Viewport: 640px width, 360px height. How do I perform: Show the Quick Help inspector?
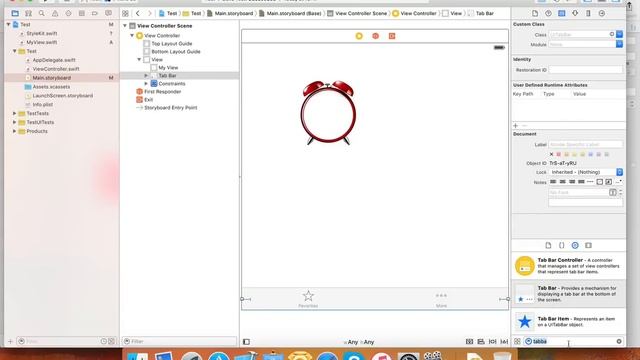click(548, 13)
